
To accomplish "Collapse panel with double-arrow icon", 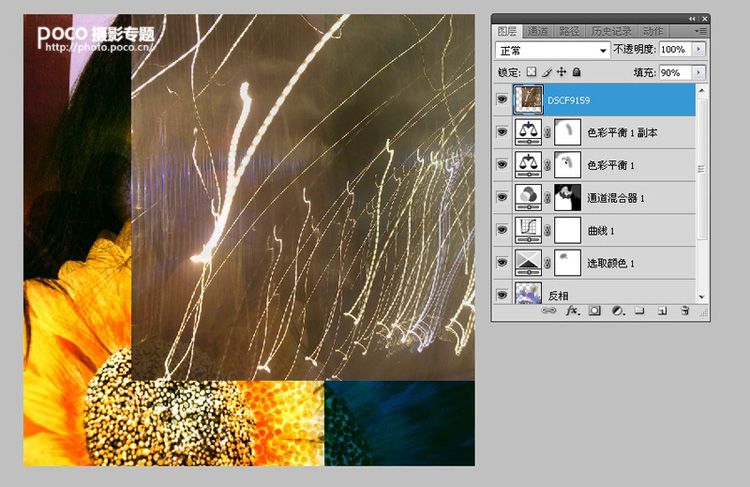I will 692,19.
